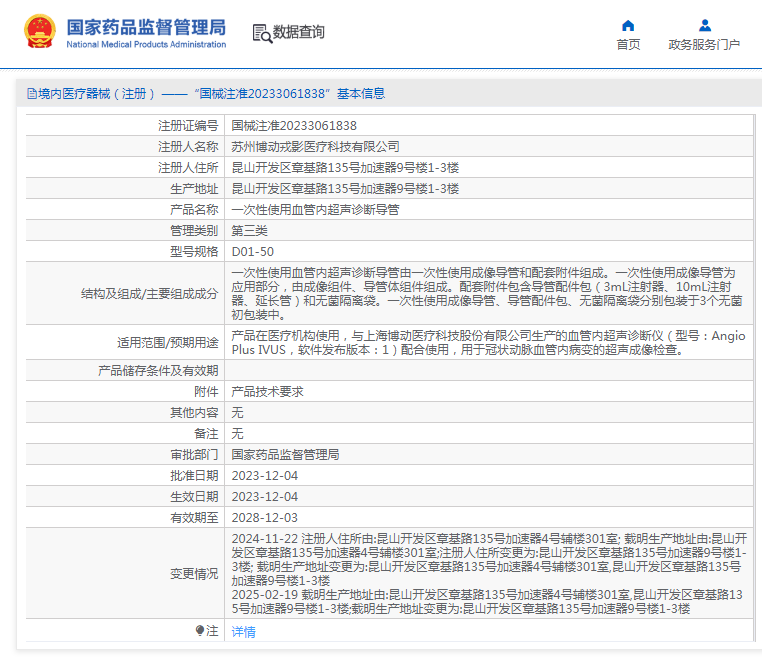Click the 生产地址 address value
The height and width of the screenshot is (657, 762).
(345, 189)
